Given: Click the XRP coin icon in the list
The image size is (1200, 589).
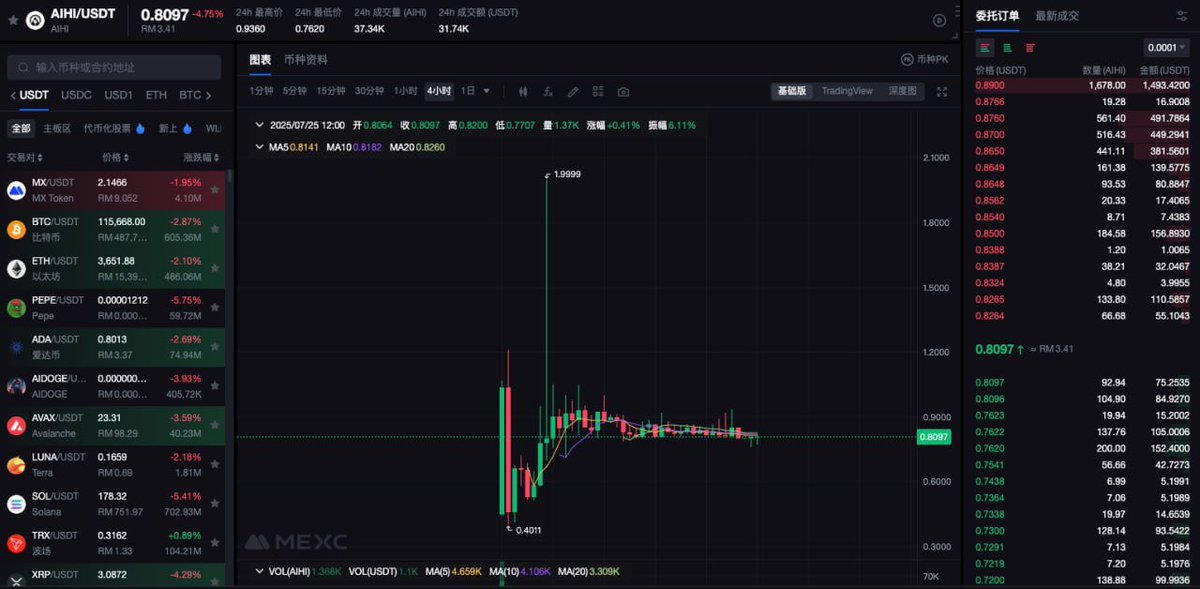Looking at the screenshot, I should click(x=16, y=580).
